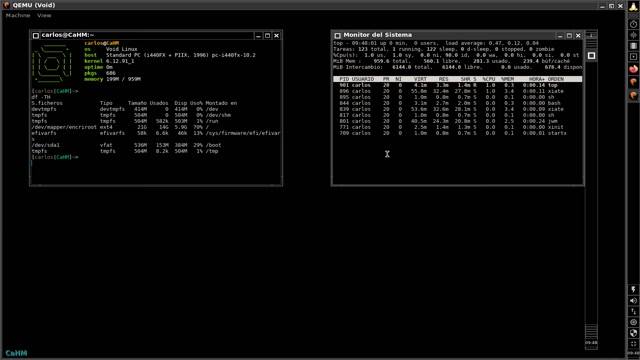Open window menu icon of Monitor del Sistema

click(x=338, y=36)
